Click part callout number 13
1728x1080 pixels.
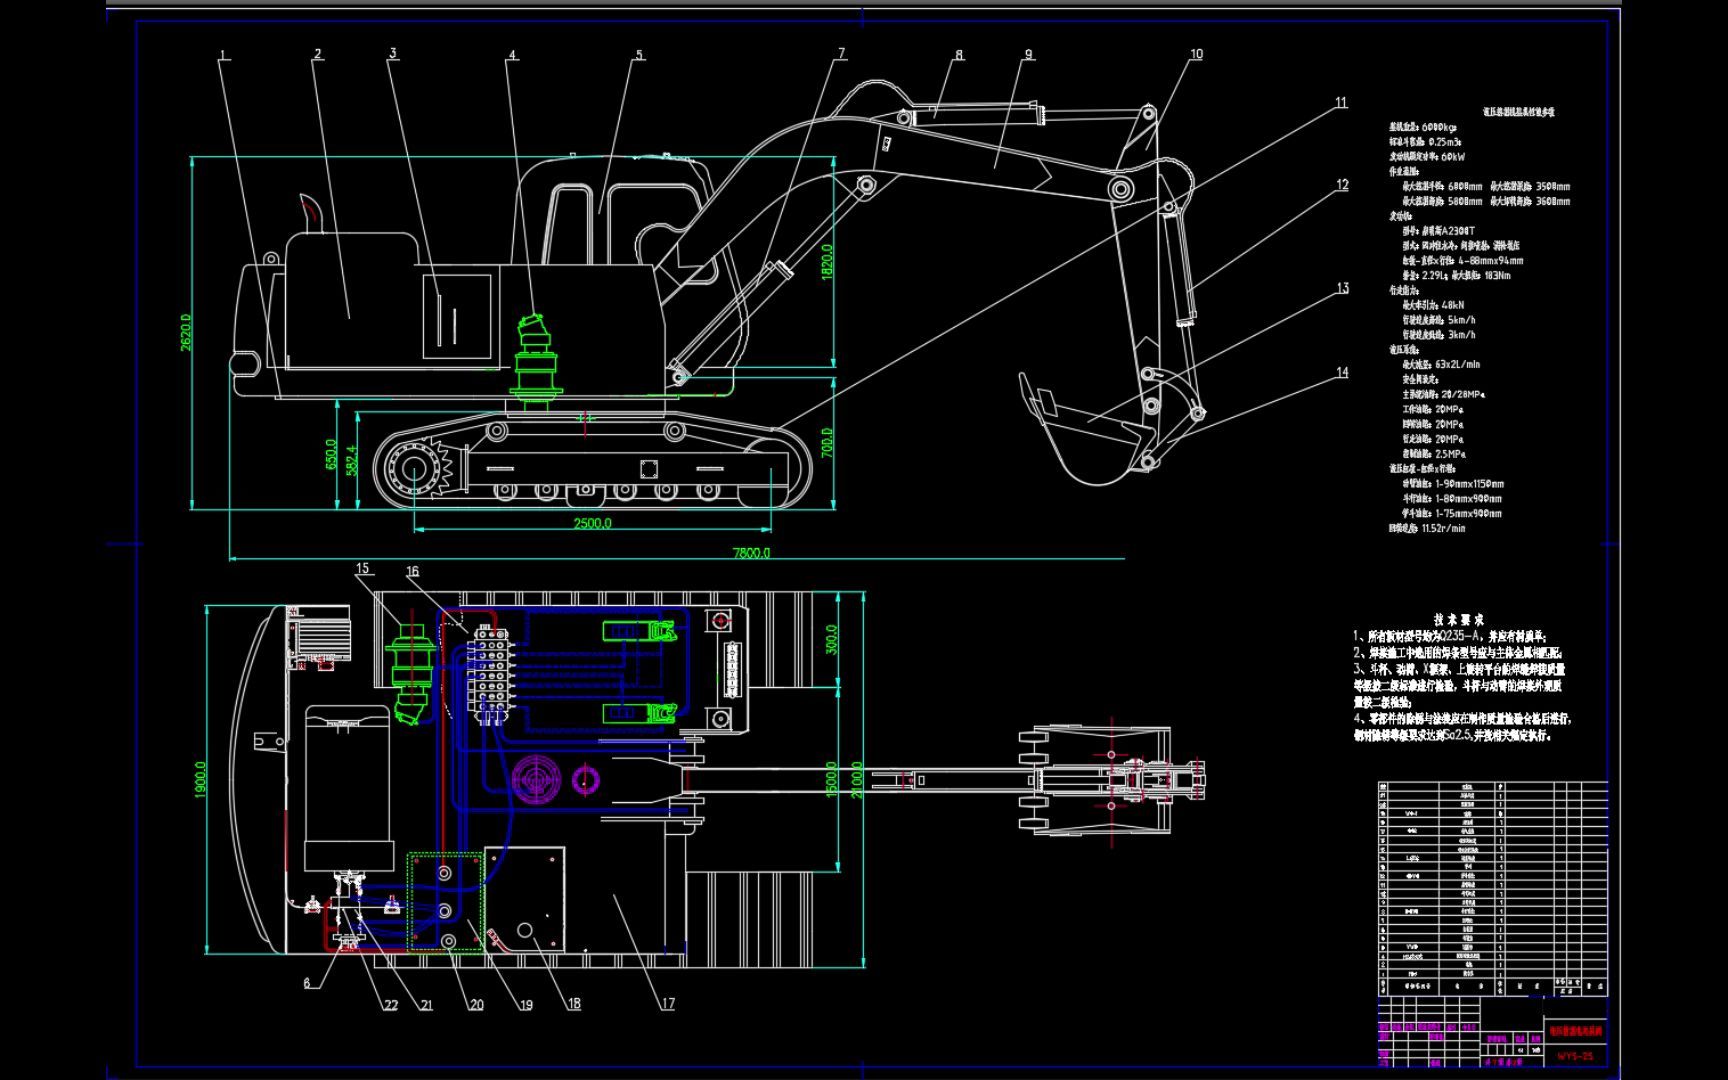(1342, 288)
